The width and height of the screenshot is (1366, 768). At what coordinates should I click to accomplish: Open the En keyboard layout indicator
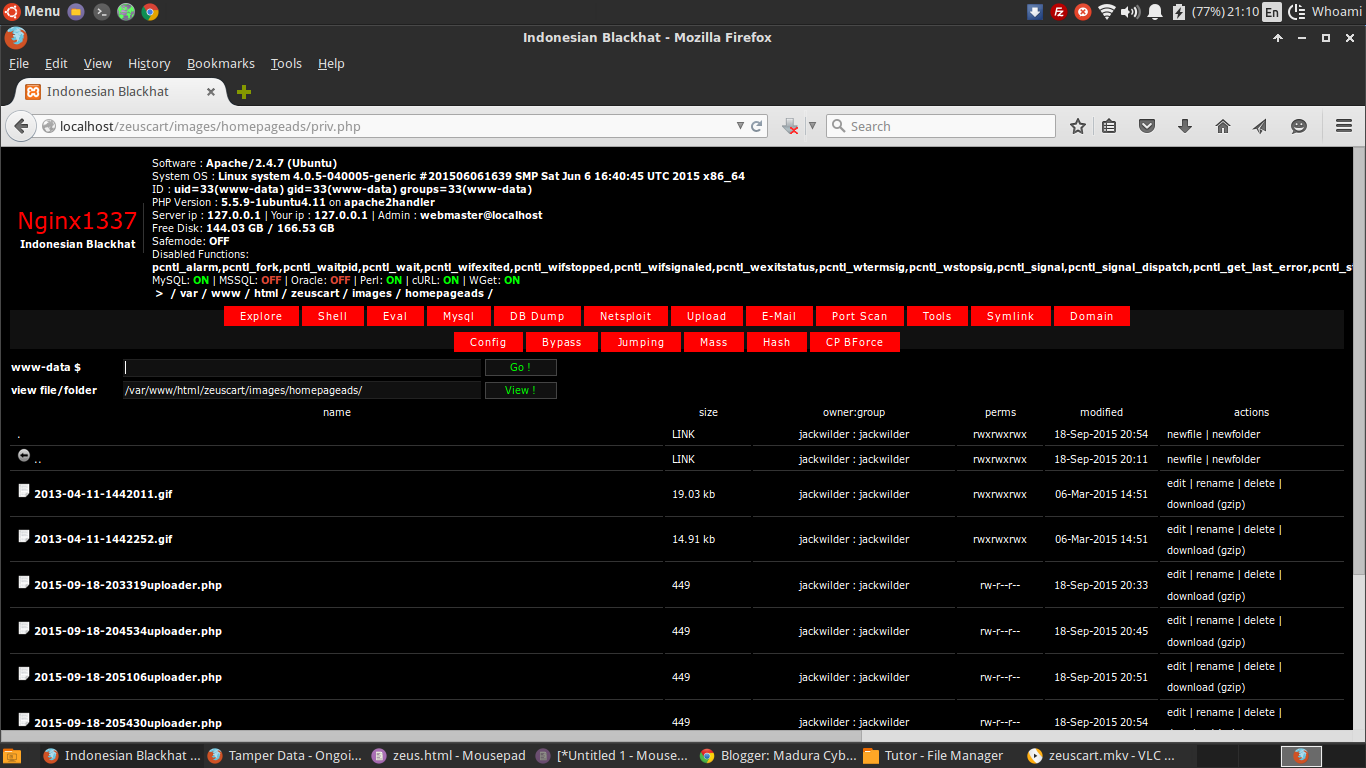coord(1272,12)
